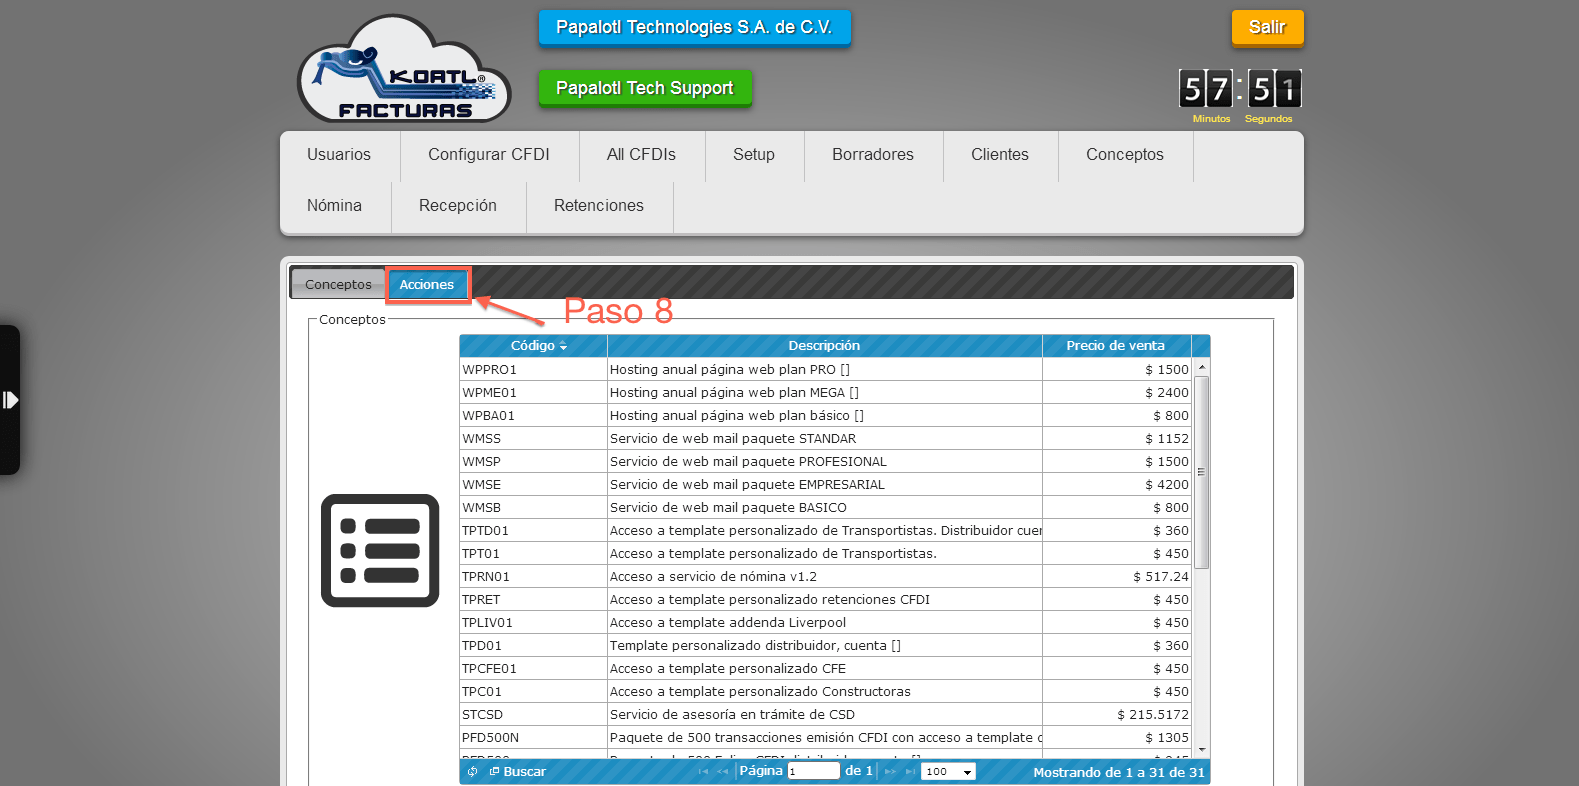Open the Borradores menu

tap(873, 155)
